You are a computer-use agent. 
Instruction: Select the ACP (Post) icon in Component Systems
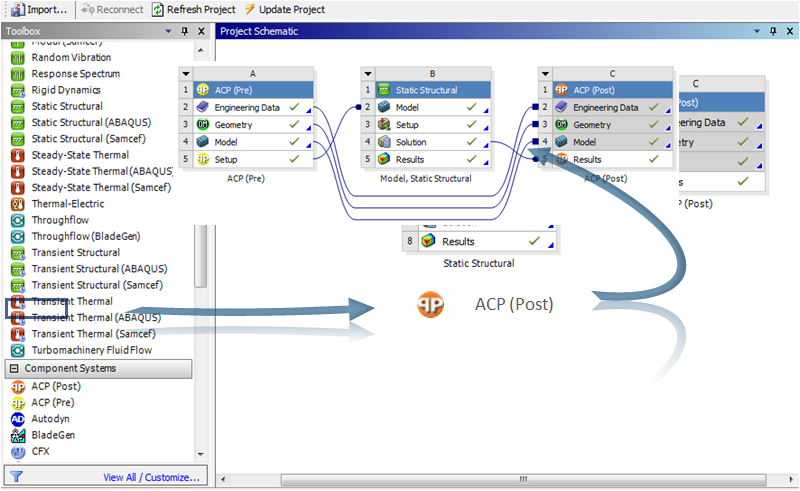[18, 387]
